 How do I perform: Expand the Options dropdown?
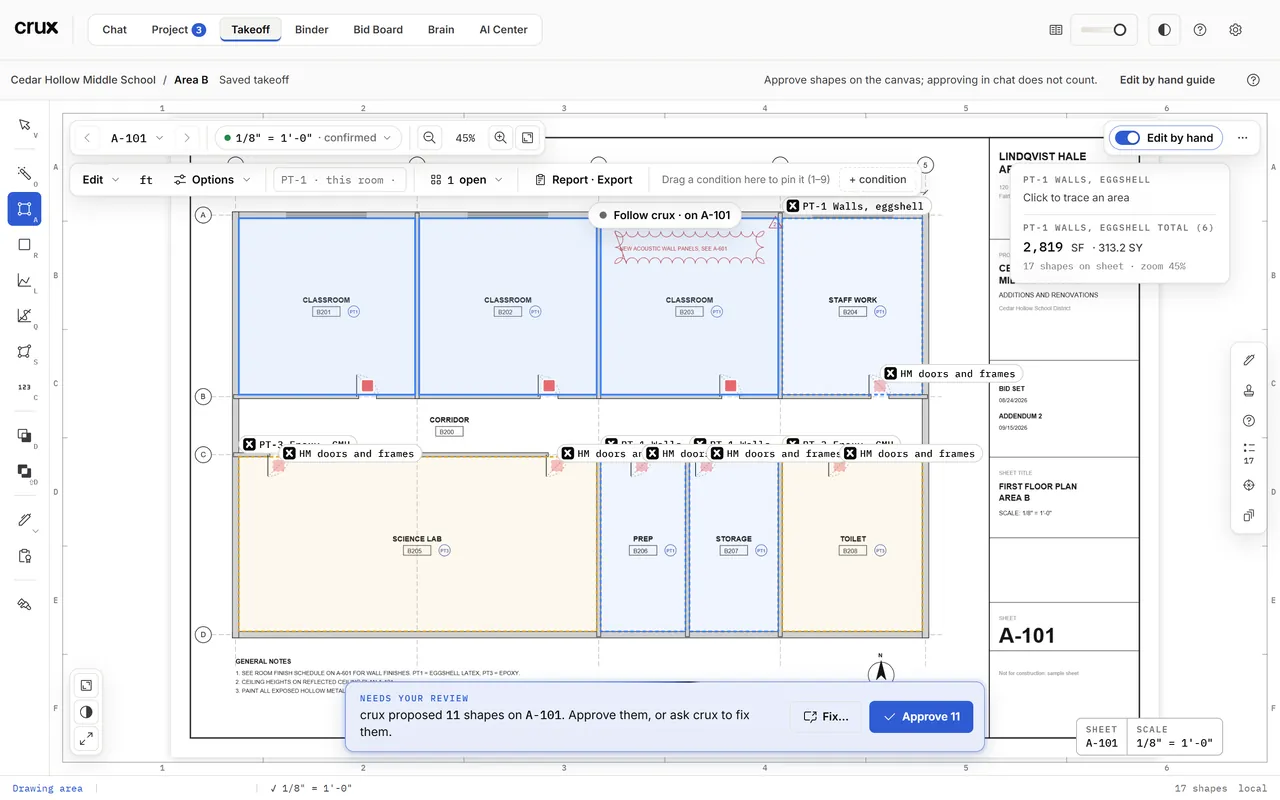(x=211, y=180)
